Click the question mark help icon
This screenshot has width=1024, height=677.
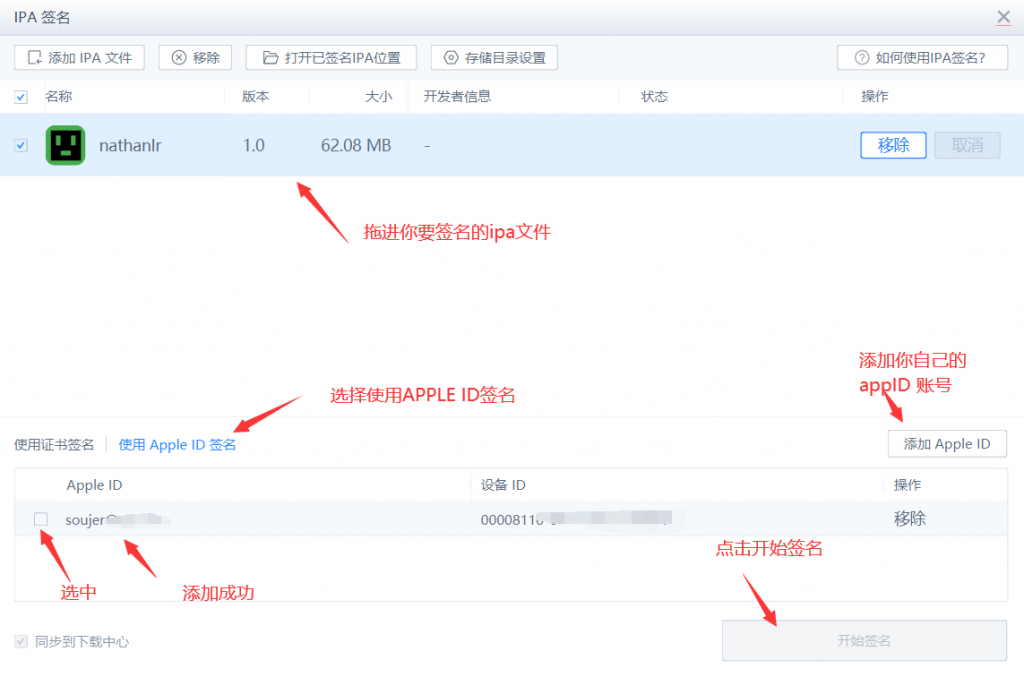coord(862,58)
